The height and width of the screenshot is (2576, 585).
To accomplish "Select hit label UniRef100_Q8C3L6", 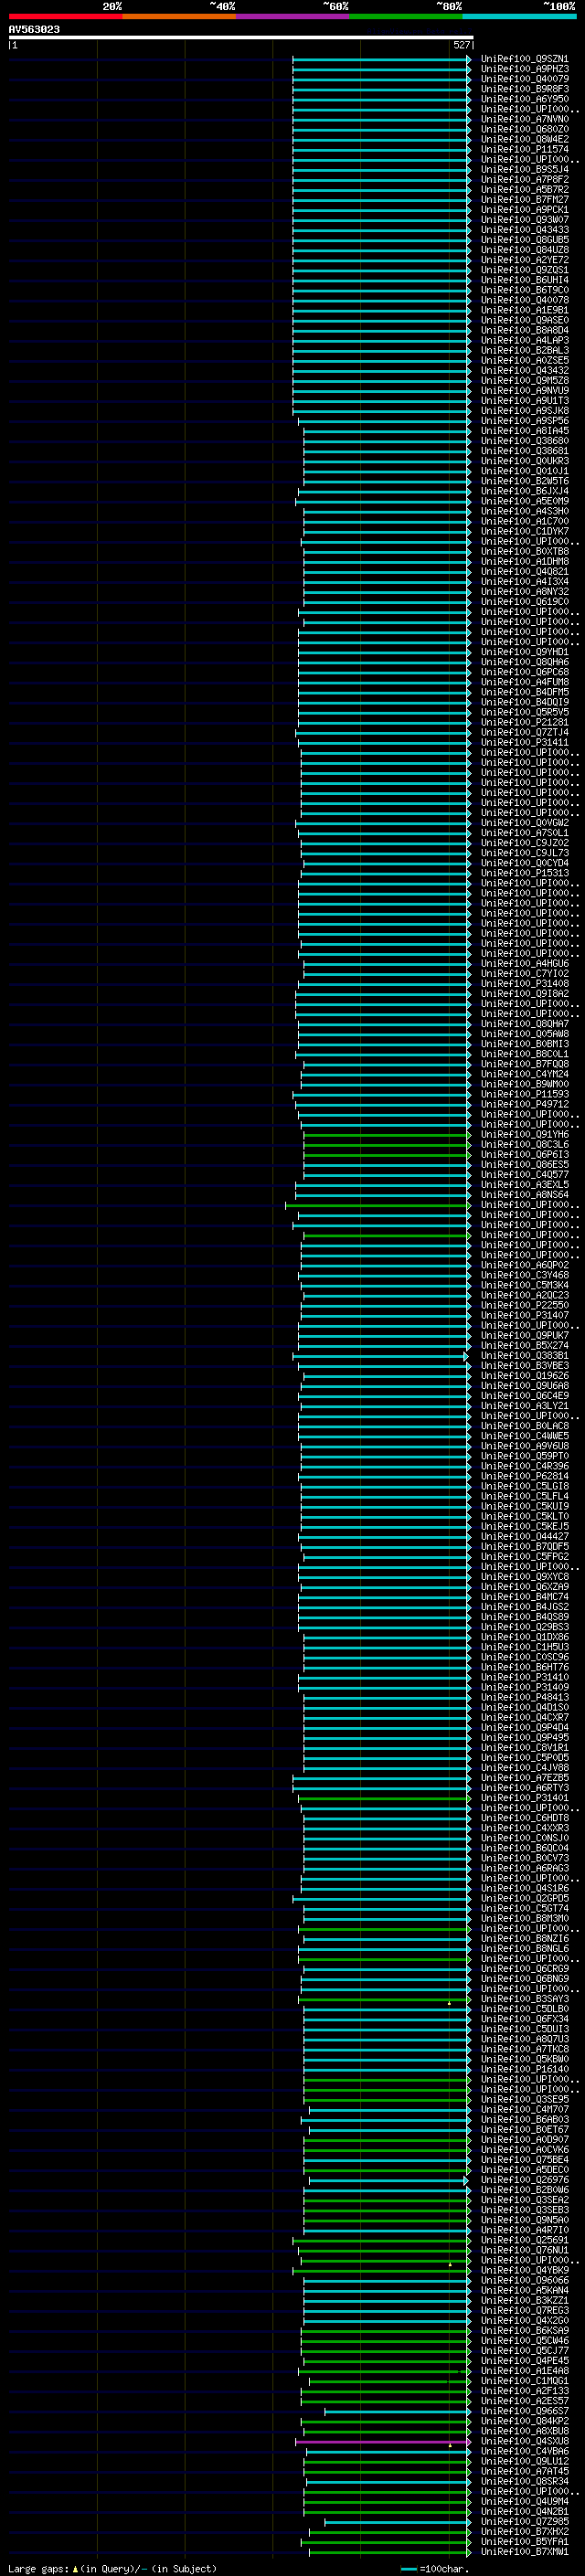I will [525, 1145].
